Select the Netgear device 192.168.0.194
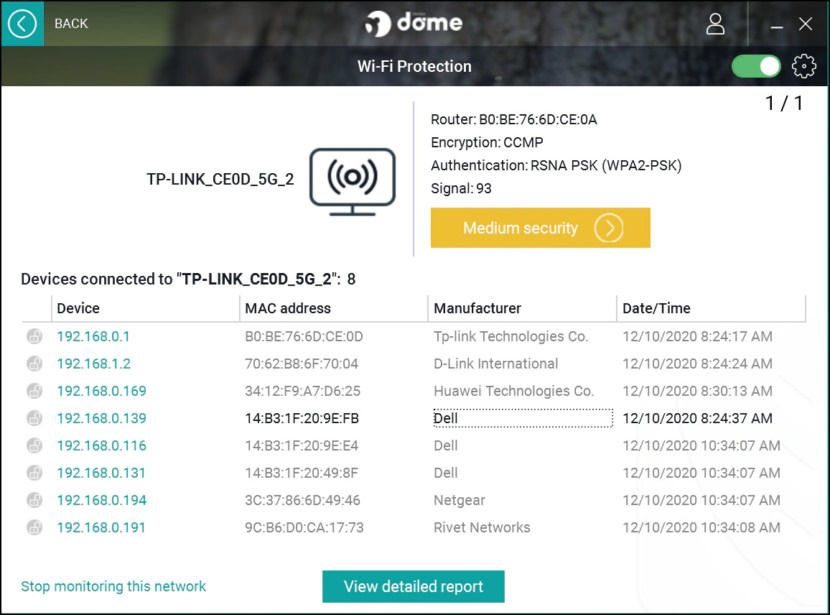Image resolution: width=830 pixels, height=615 pixels. (x=102, y=500)
